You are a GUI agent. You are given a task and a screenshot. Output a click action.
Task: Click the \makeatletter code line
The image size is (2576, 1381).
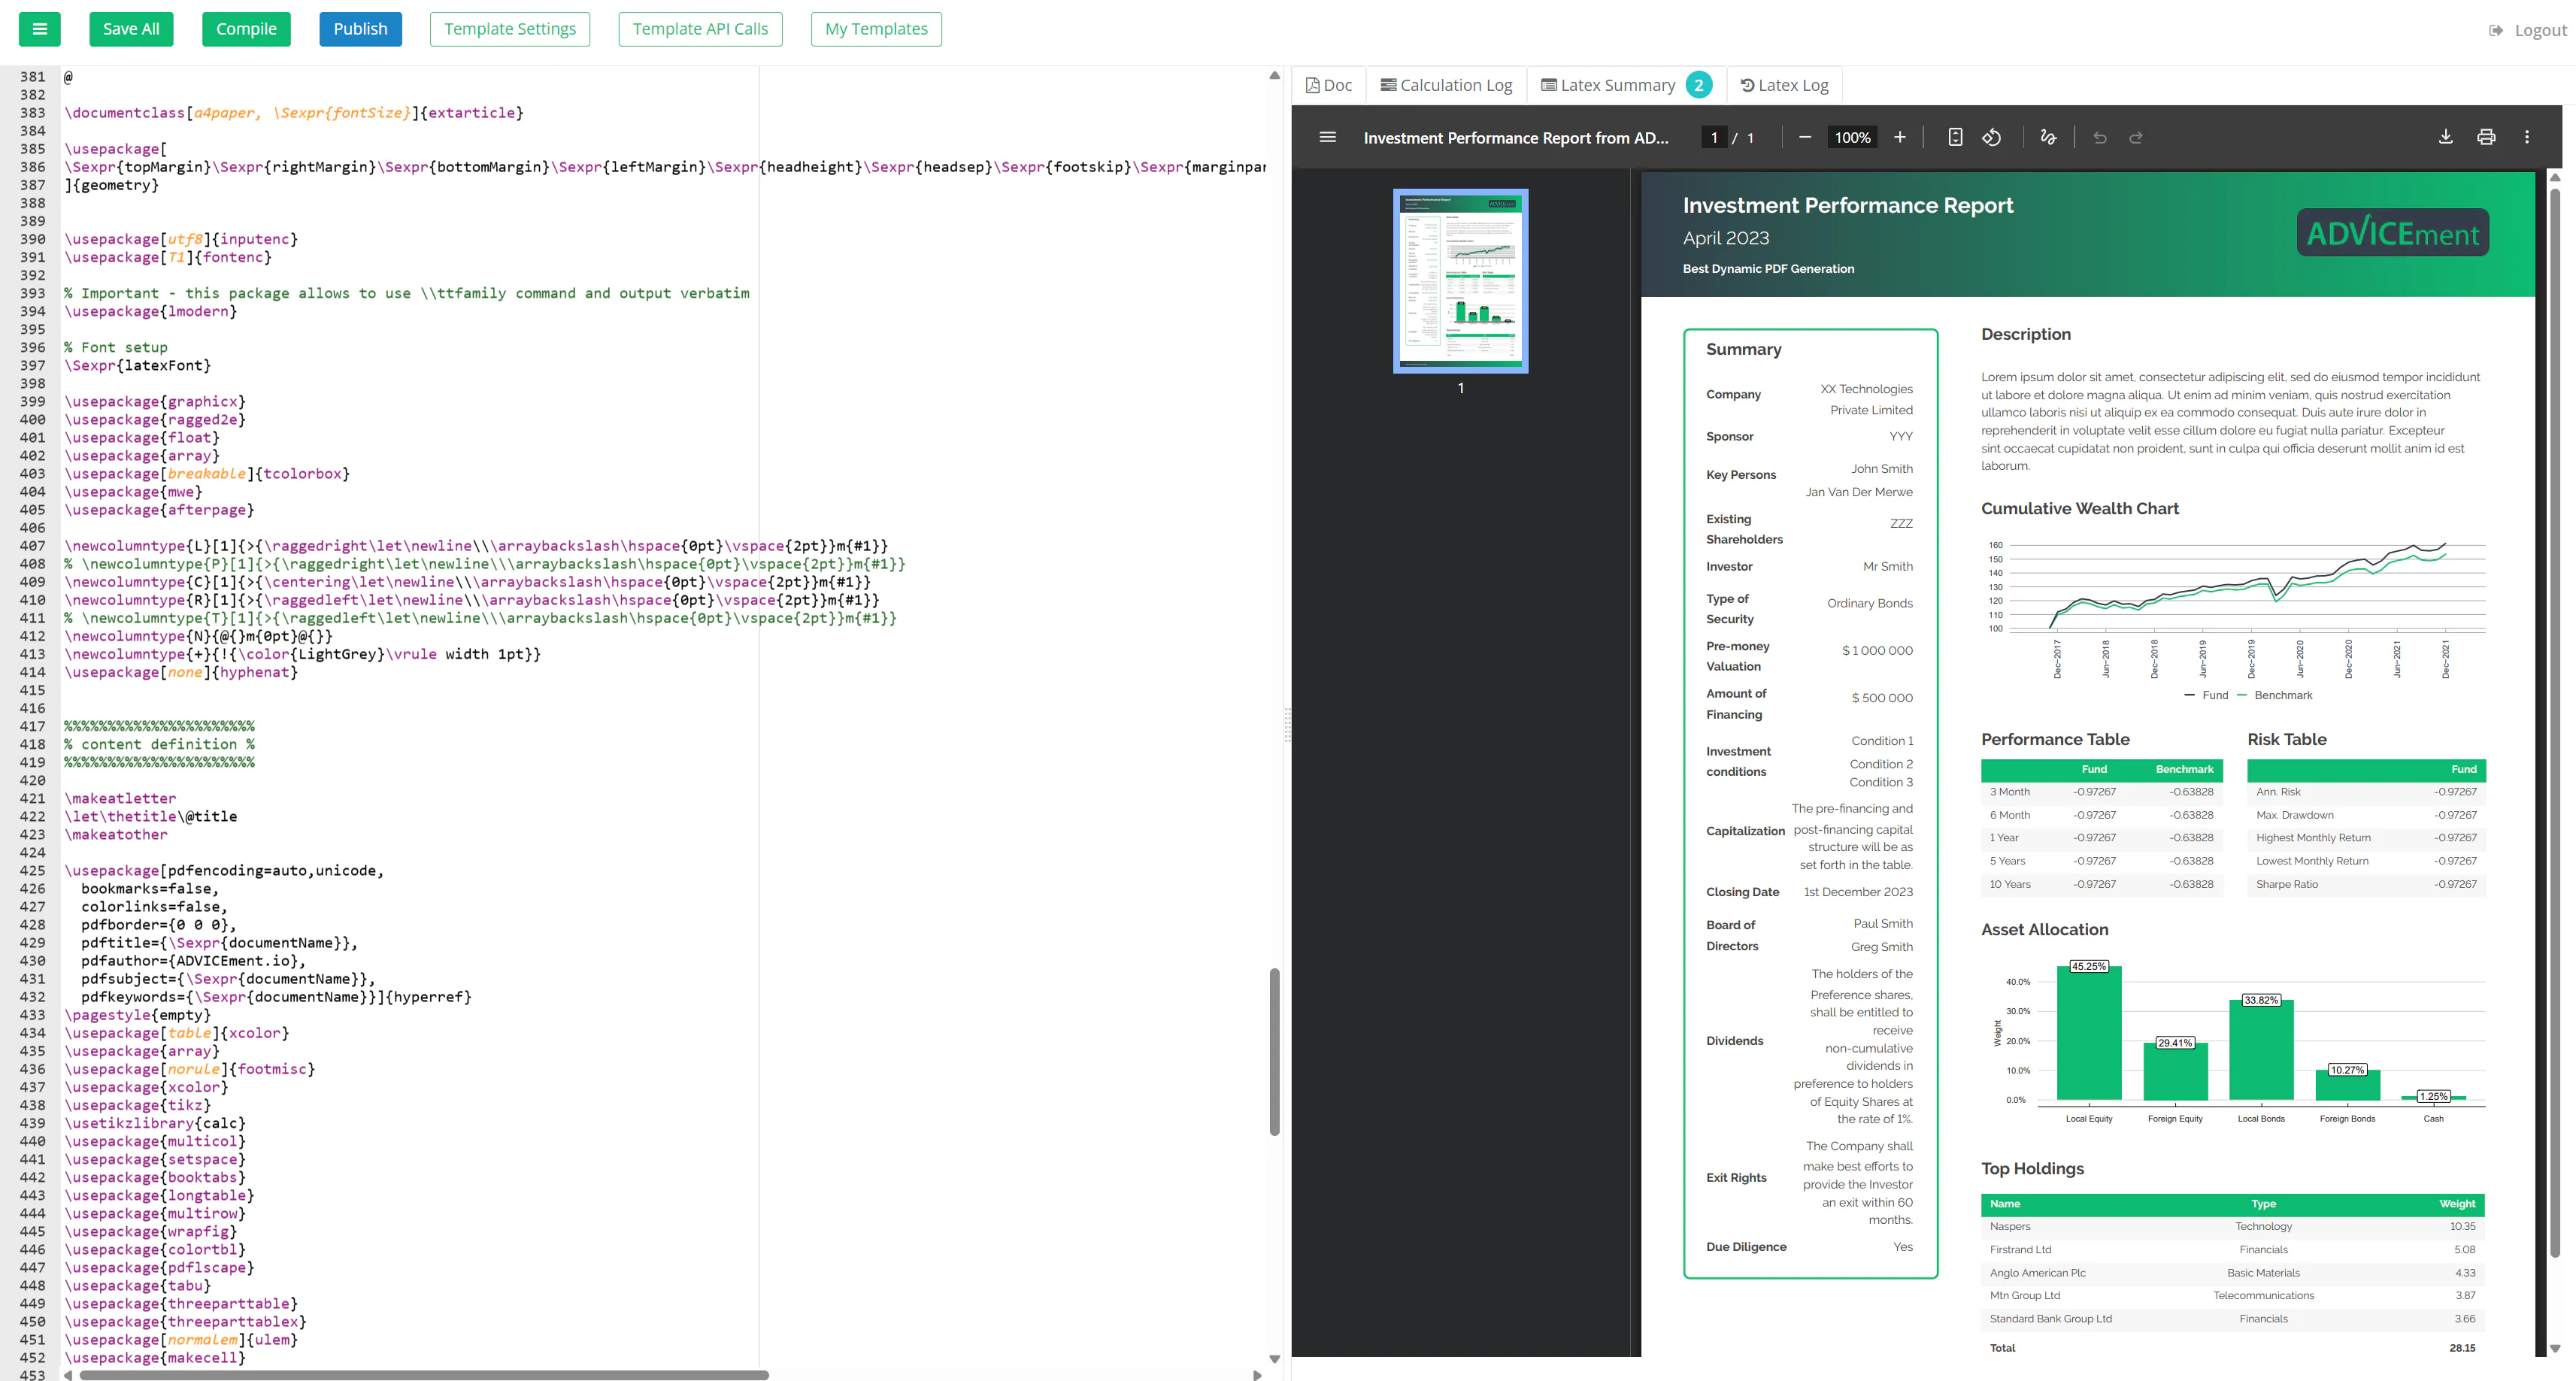tap(120, 798)
